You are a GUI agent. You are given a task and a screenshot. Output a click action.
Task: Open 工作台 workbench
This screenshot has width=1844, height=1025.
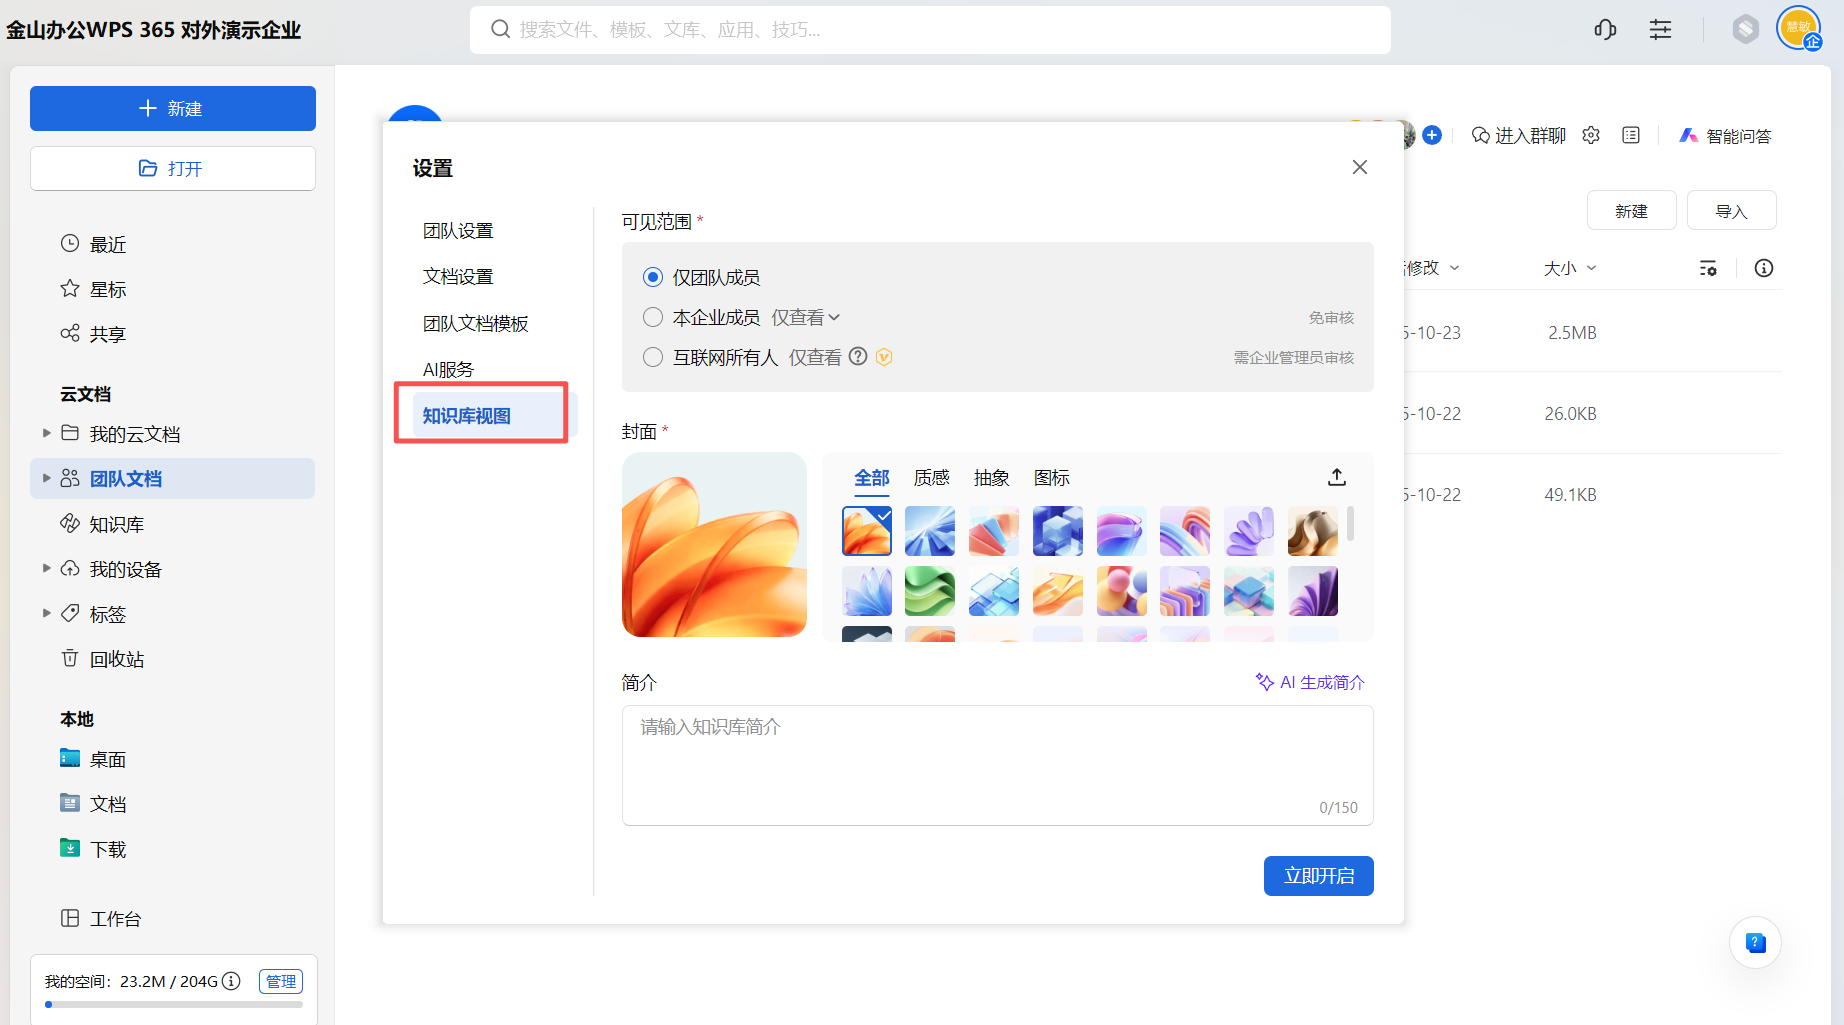click(101, 919)
